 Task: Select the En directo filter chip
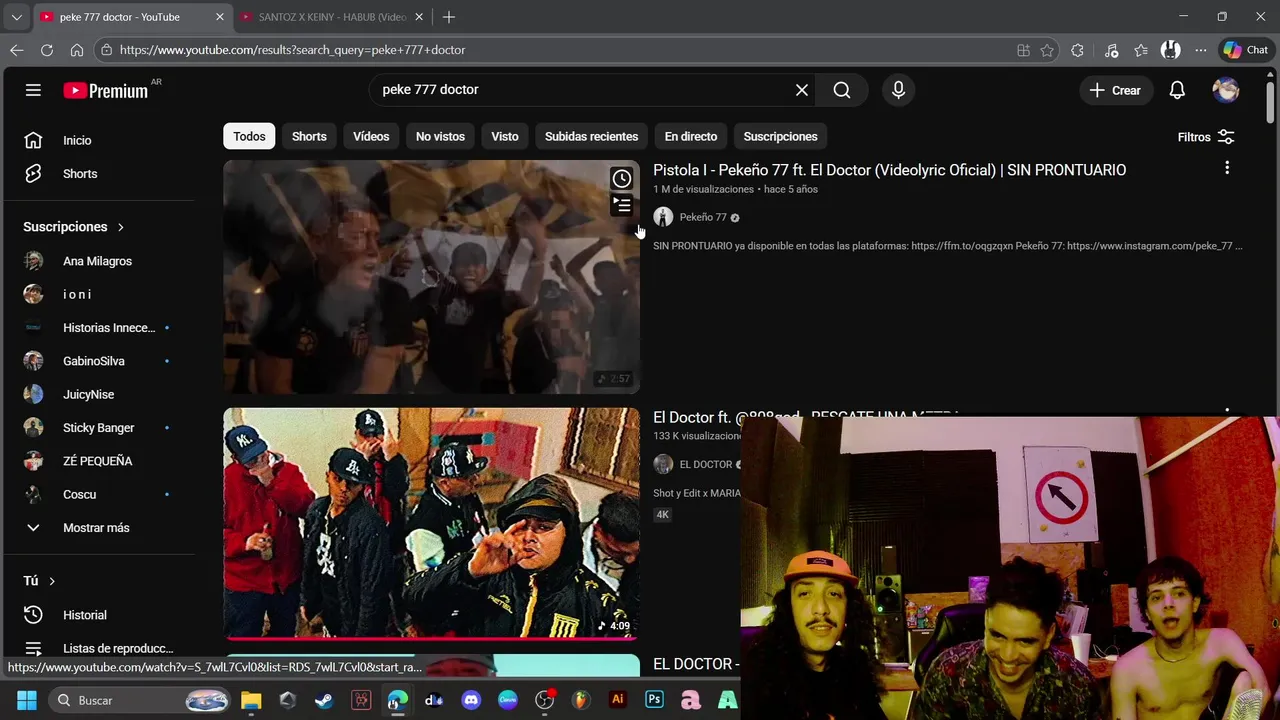(x=691, y=136)
